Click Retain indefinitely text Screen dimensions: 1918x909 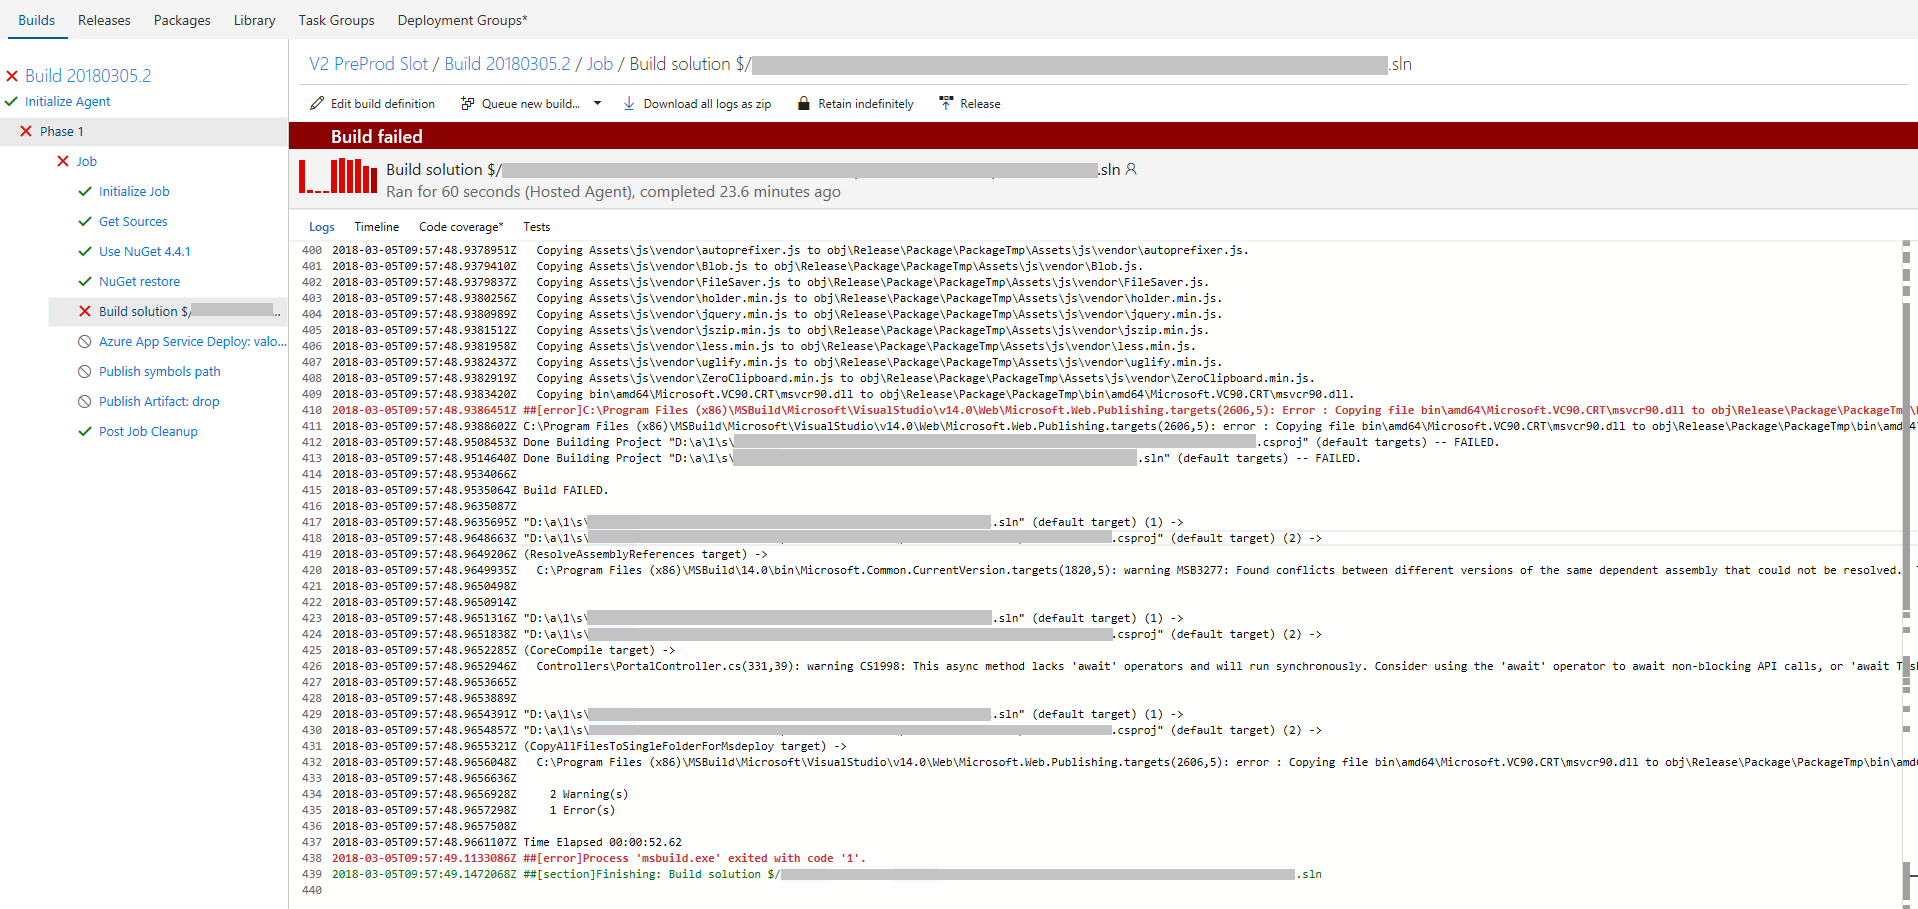(x=866, y=104)
